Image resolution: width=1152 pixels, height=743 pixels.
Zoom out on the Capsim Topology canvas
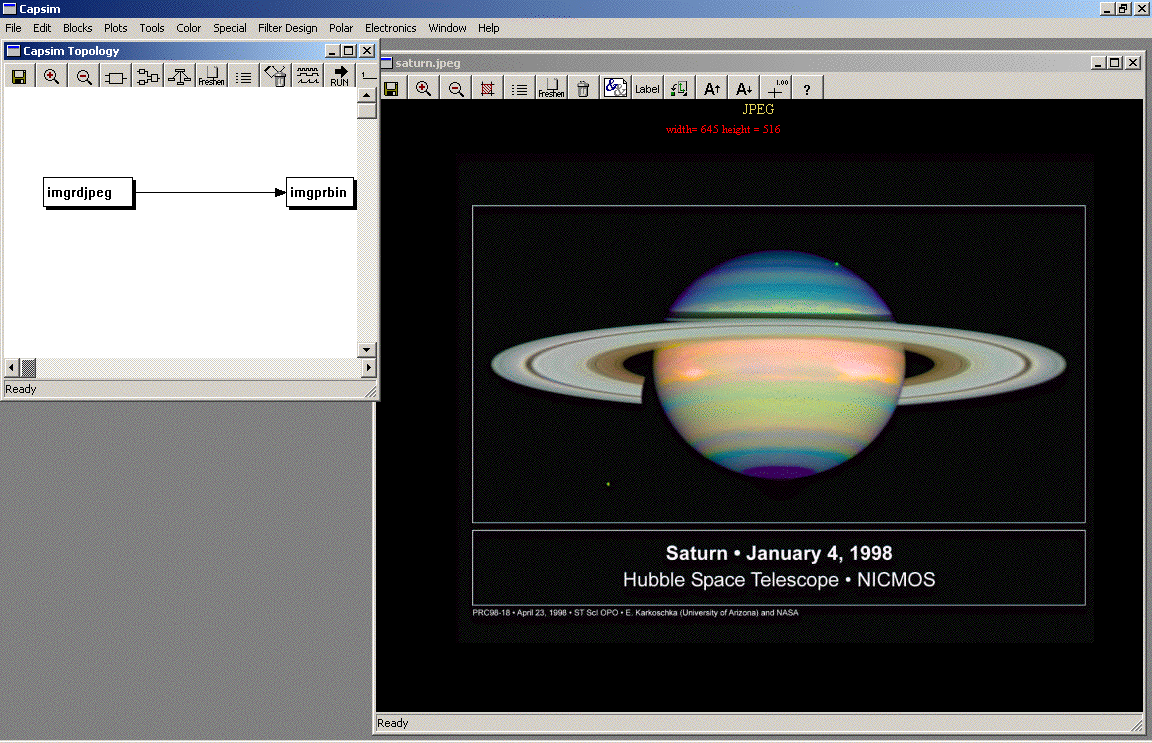tap(84, 76)
